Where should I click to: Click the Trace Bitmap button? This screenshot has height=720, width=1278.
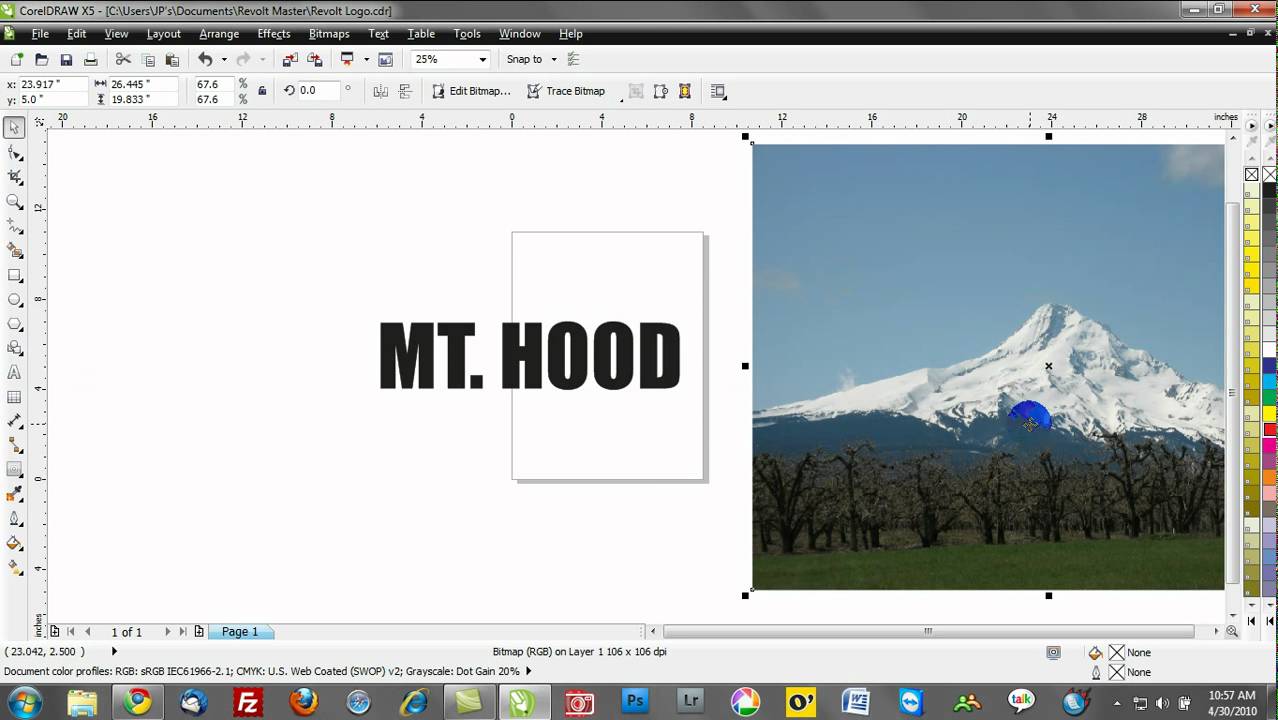tap(566, 91)
